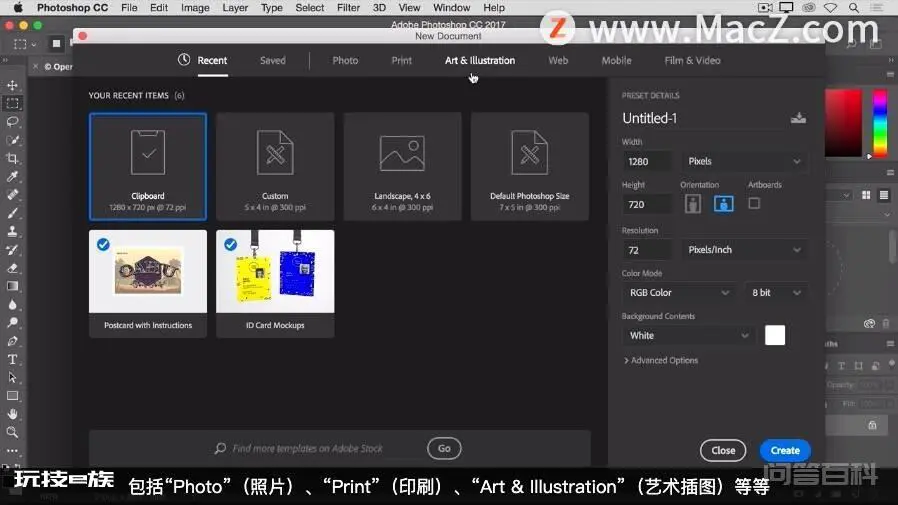Switch to the Web tab
This screenshot has width=898, height=505.
(x=558, y=60)
